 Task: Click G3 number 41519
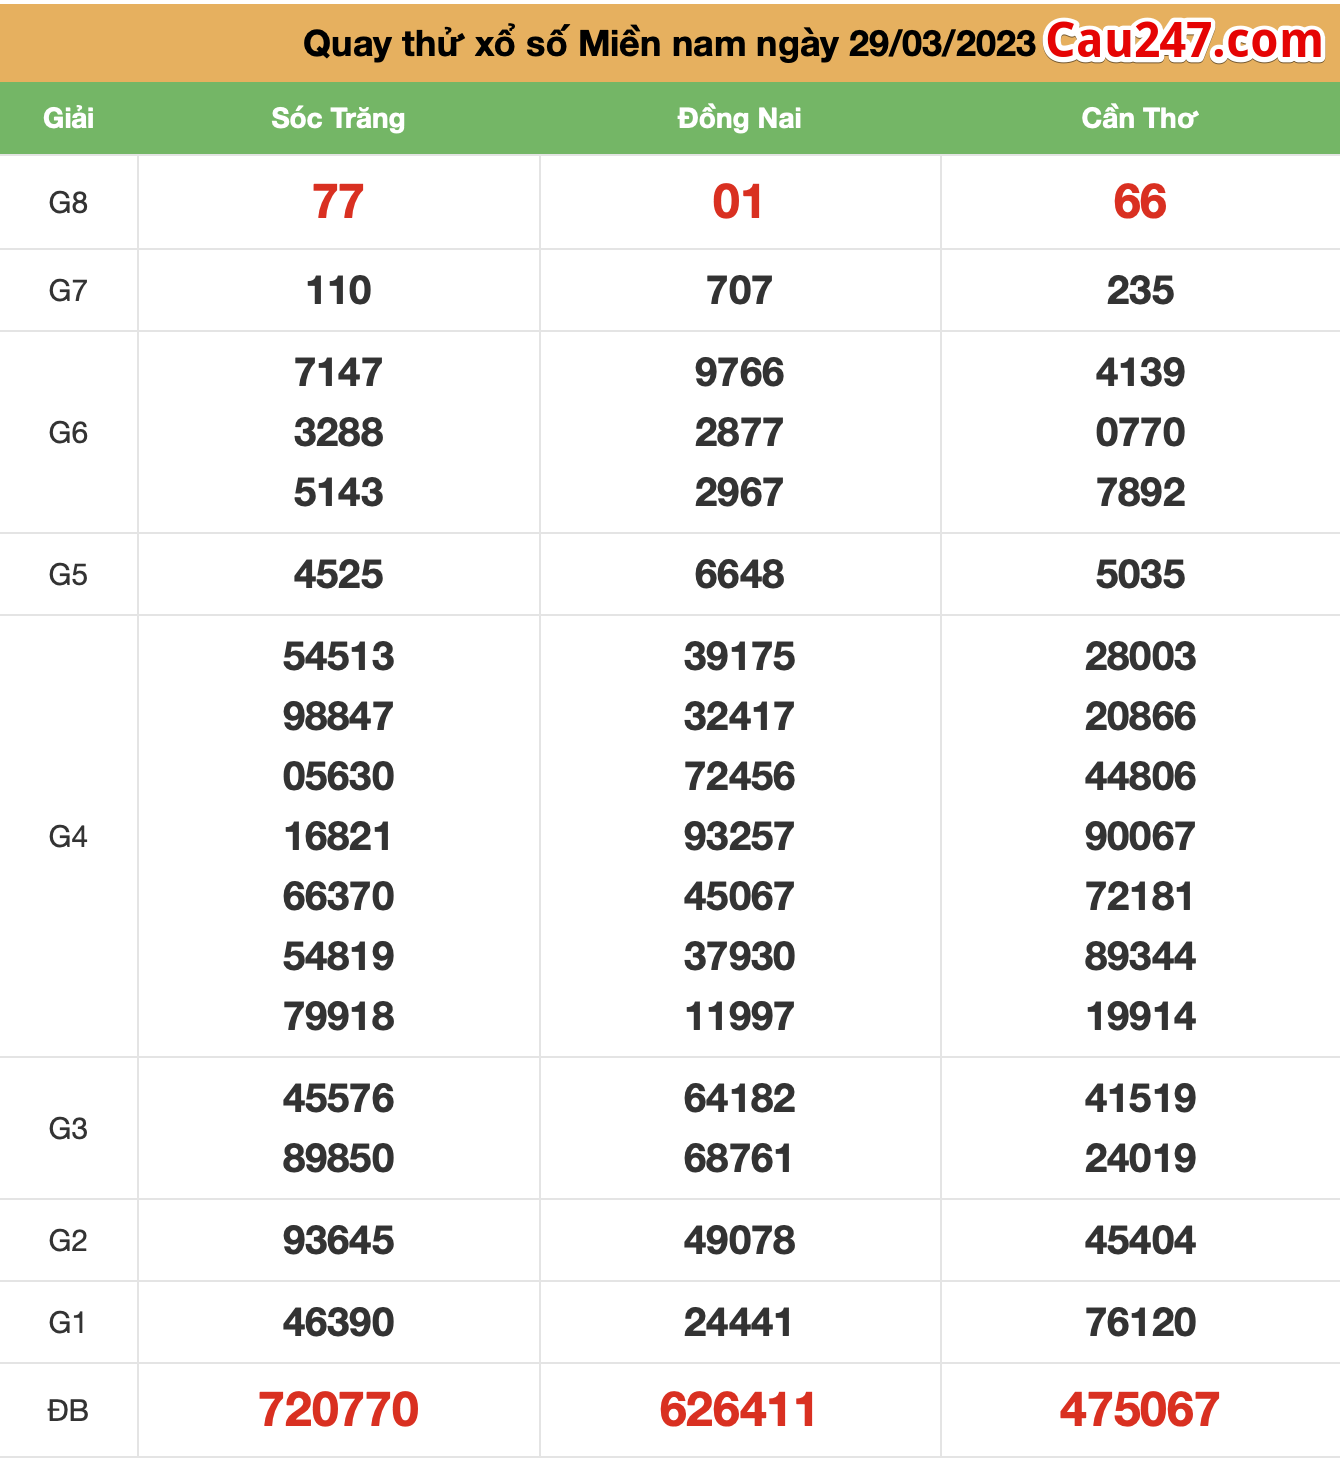1140,1099
